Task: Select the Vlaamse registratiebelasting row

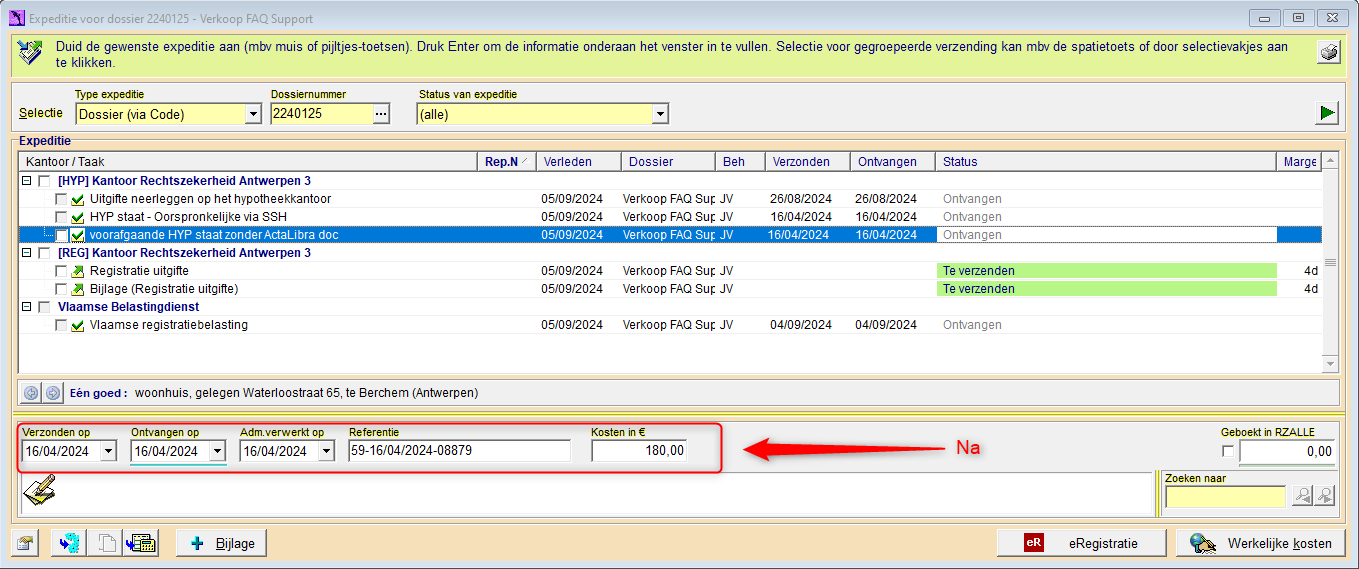Action: 670,325
